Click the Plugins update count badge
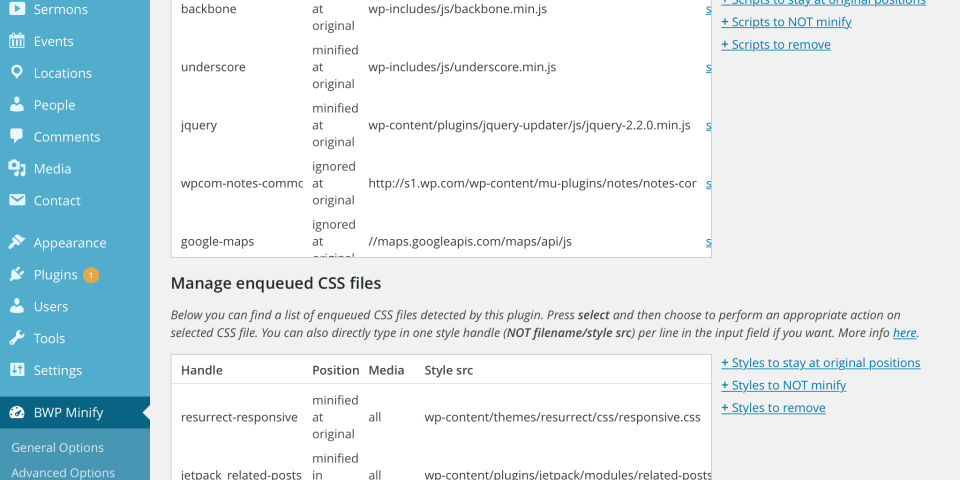 click(91, 276)
